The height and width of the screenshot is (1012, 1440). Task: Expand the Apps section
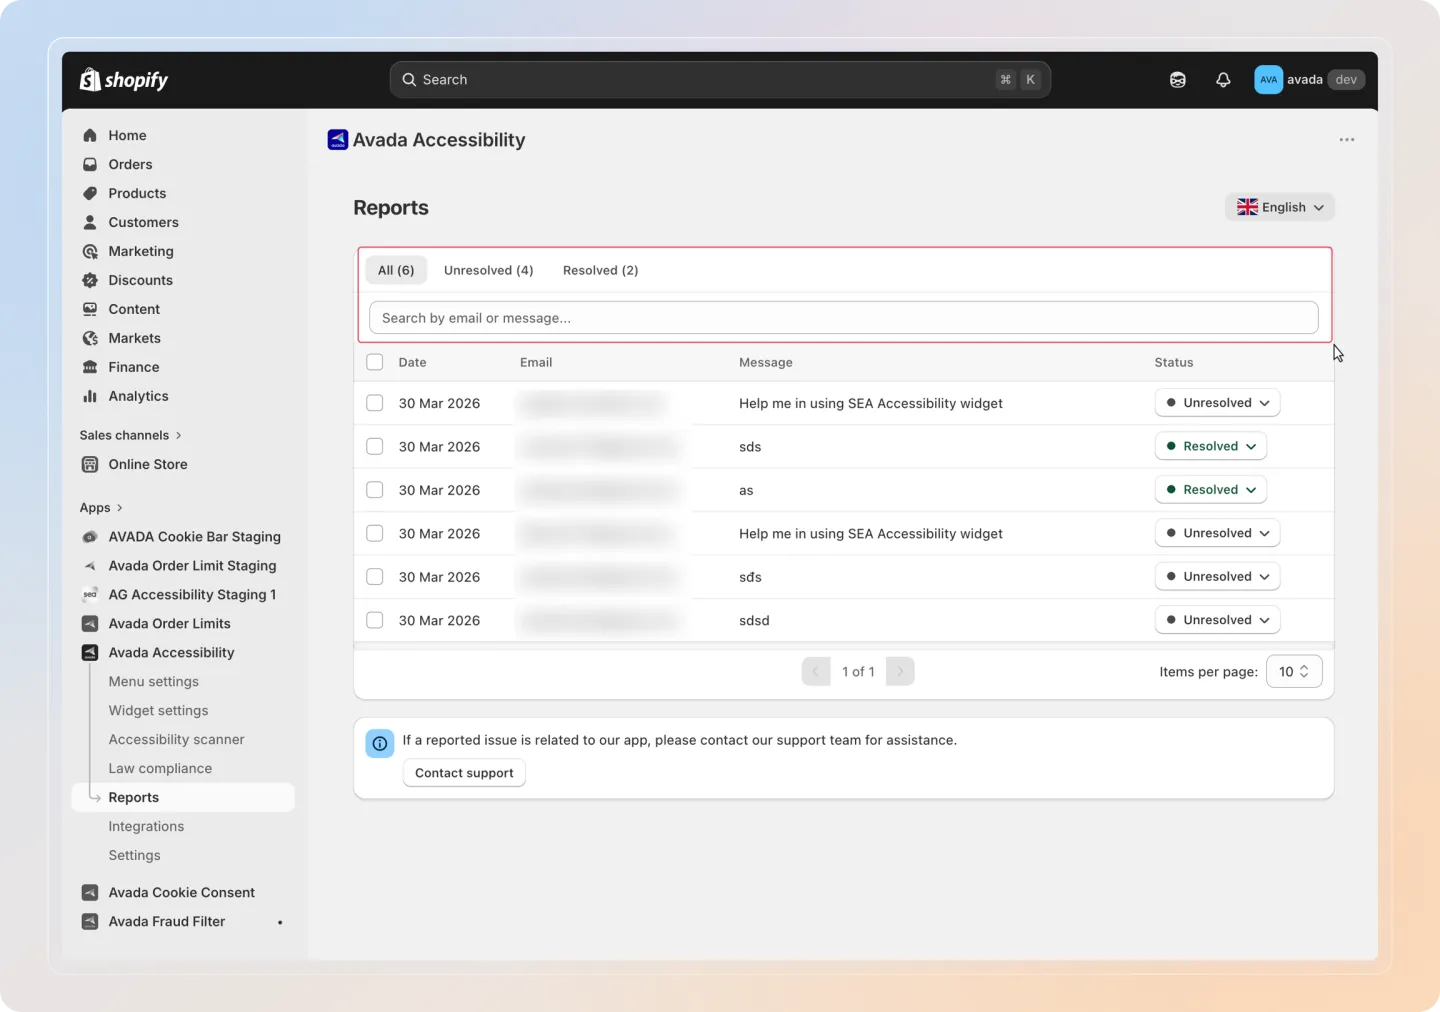101,508
